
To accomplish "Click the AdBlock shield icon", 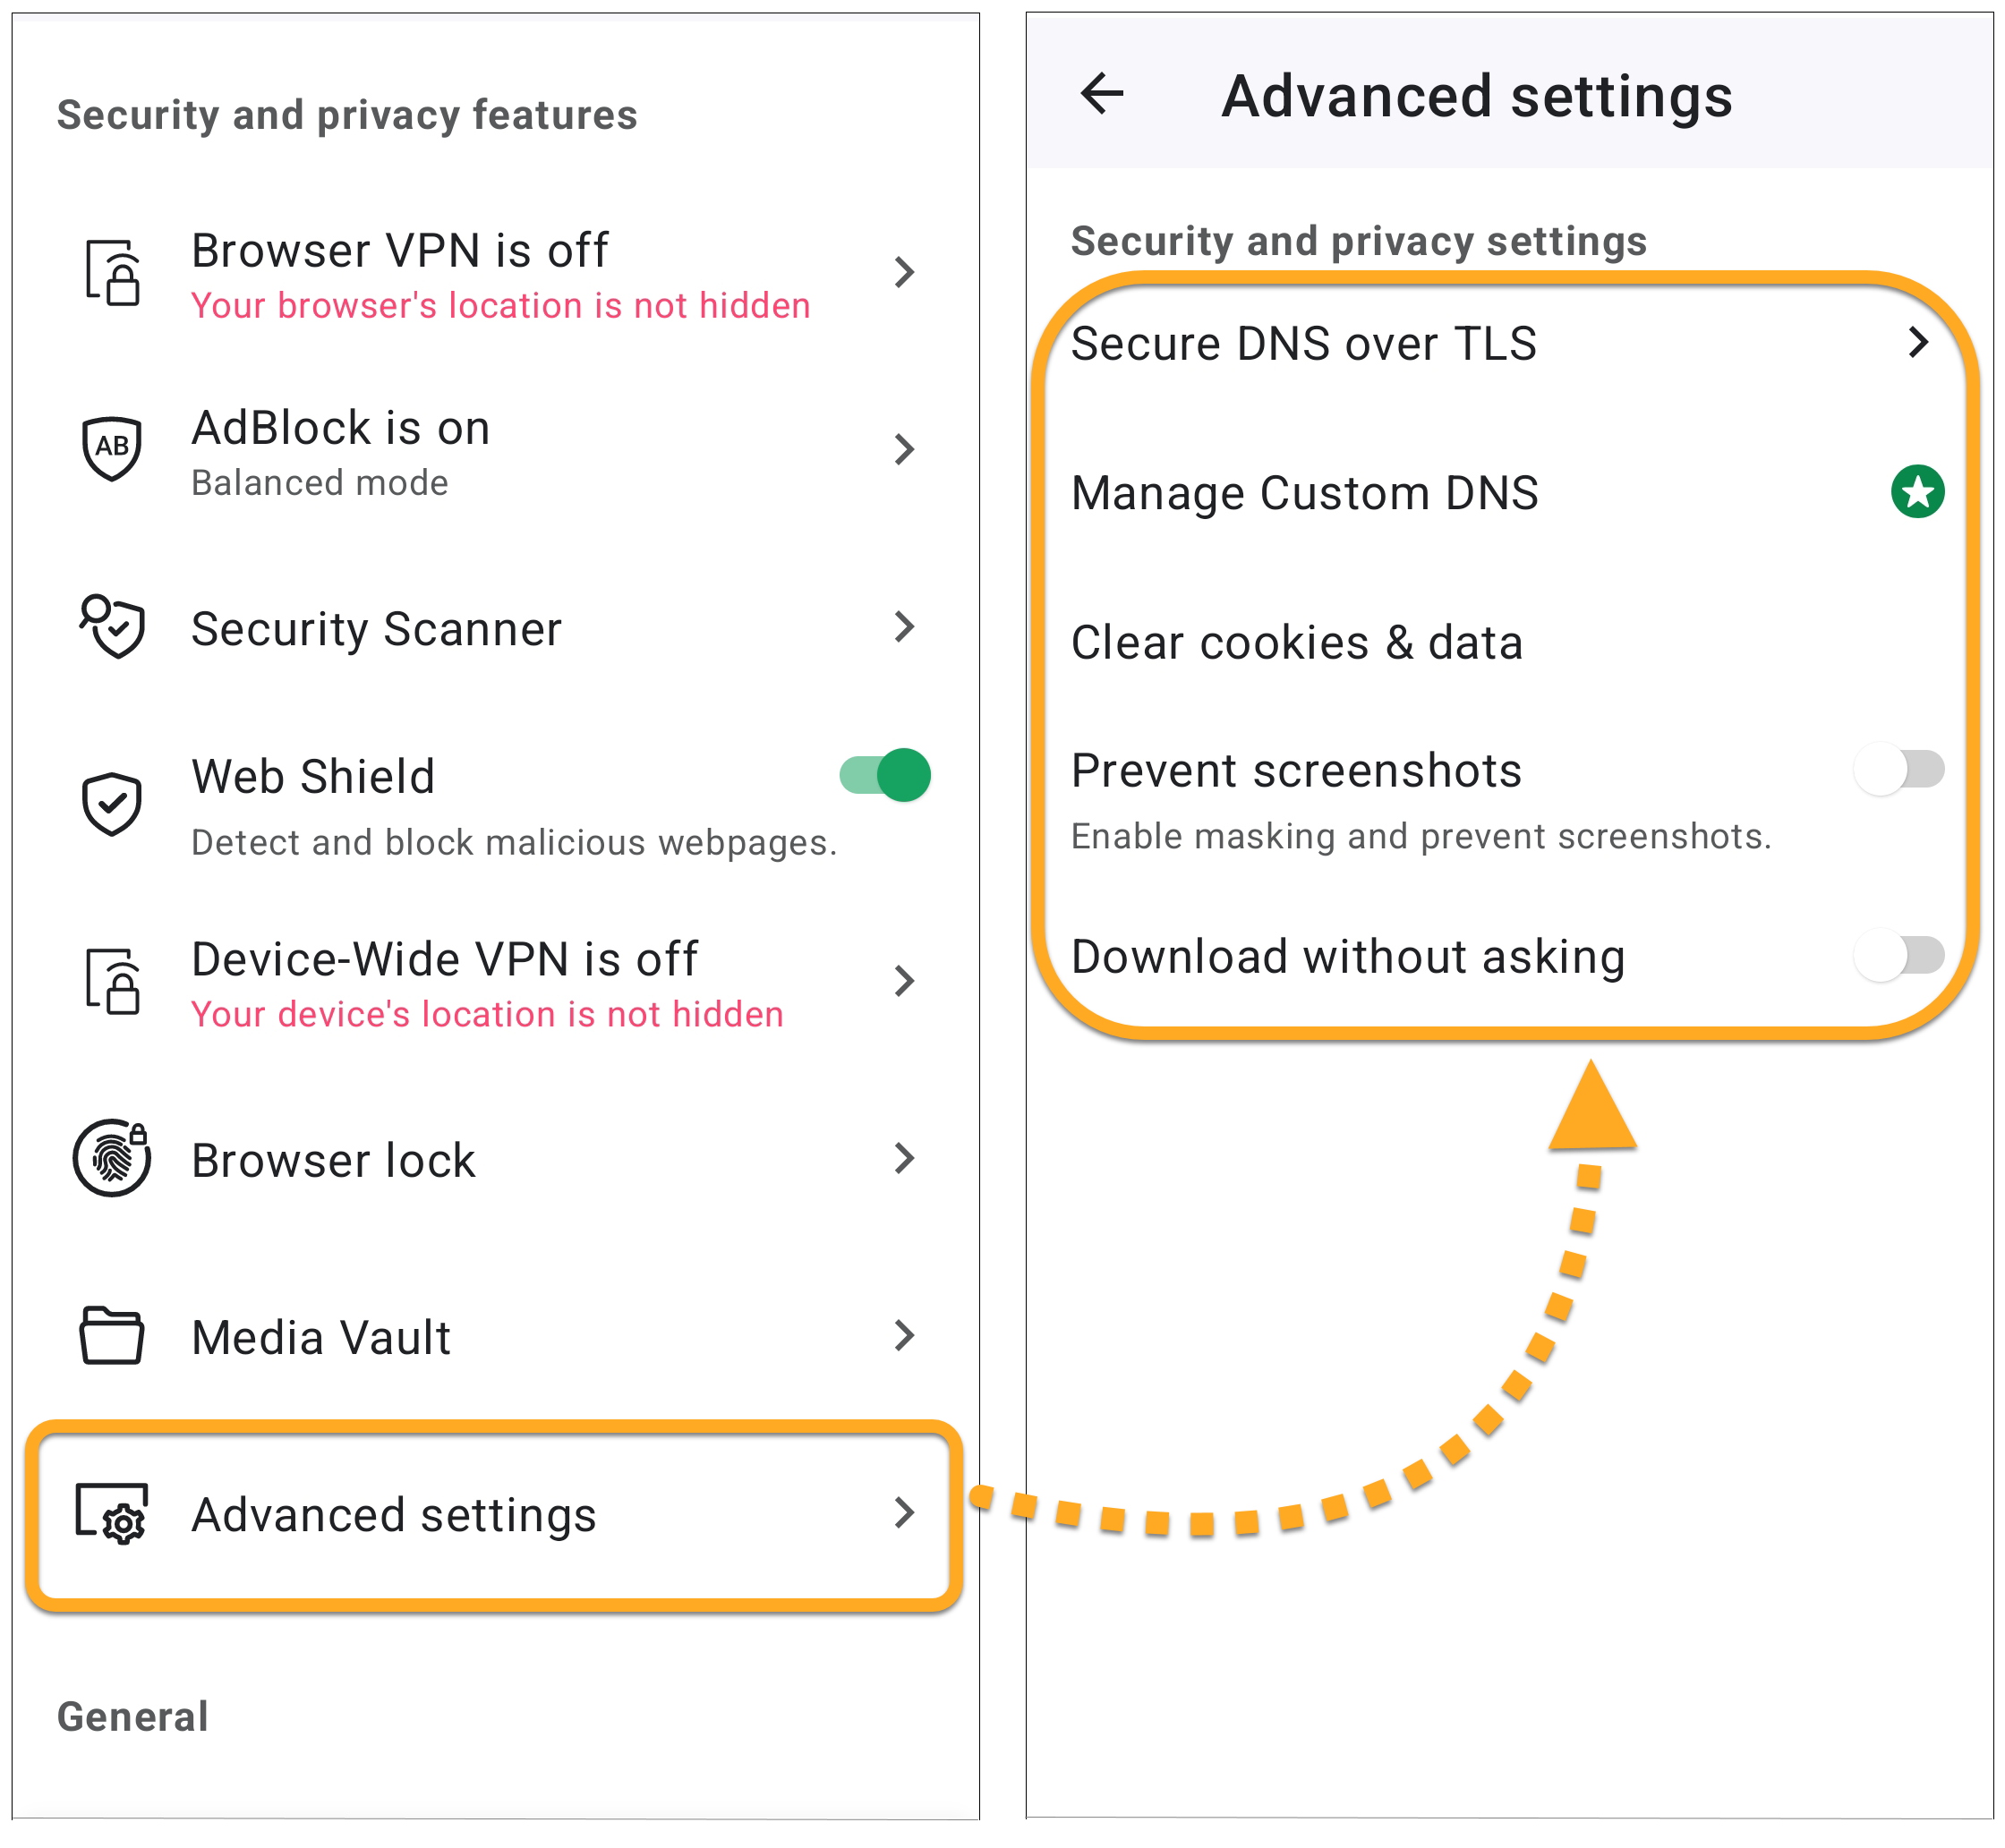I will point(112,448).
